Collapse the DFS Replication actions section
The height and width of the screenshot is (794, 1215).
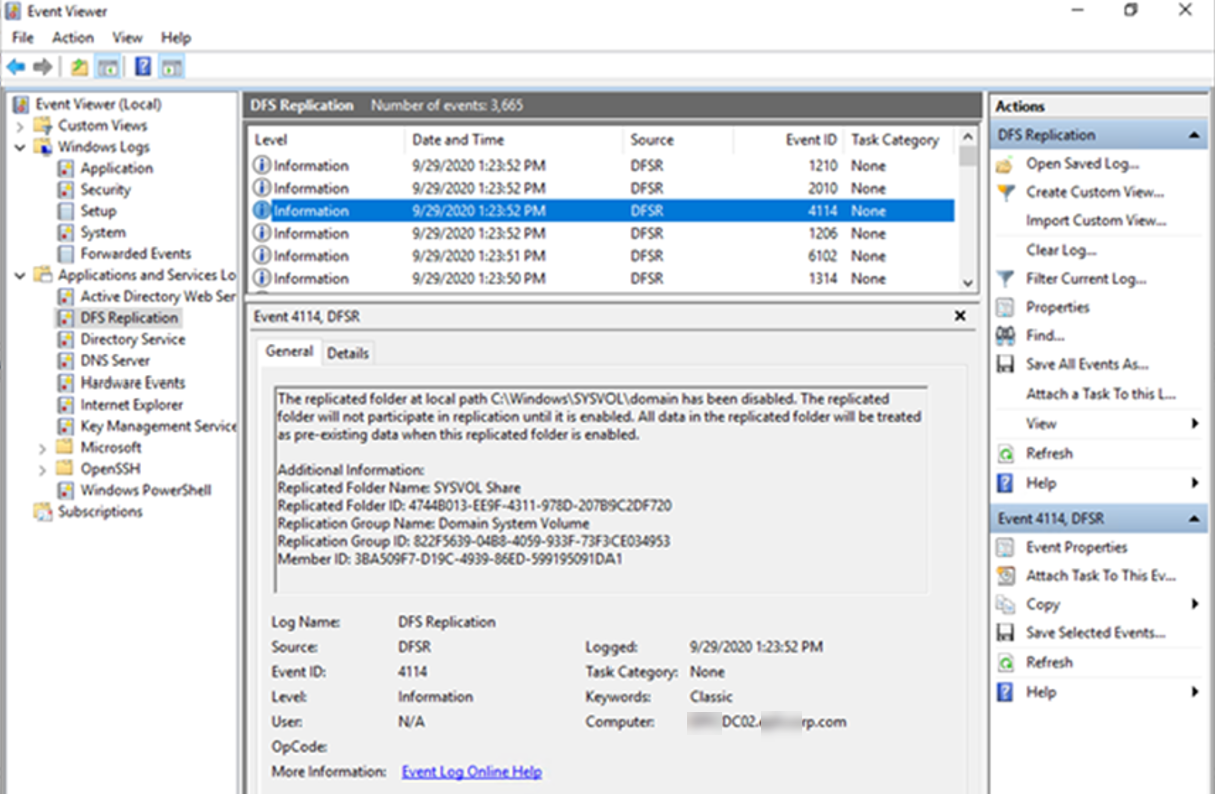coord(1194,135)
